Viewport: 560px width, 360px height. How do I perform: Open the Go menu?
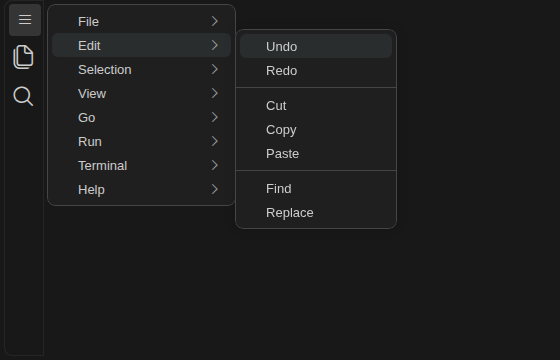click(141, 117)
